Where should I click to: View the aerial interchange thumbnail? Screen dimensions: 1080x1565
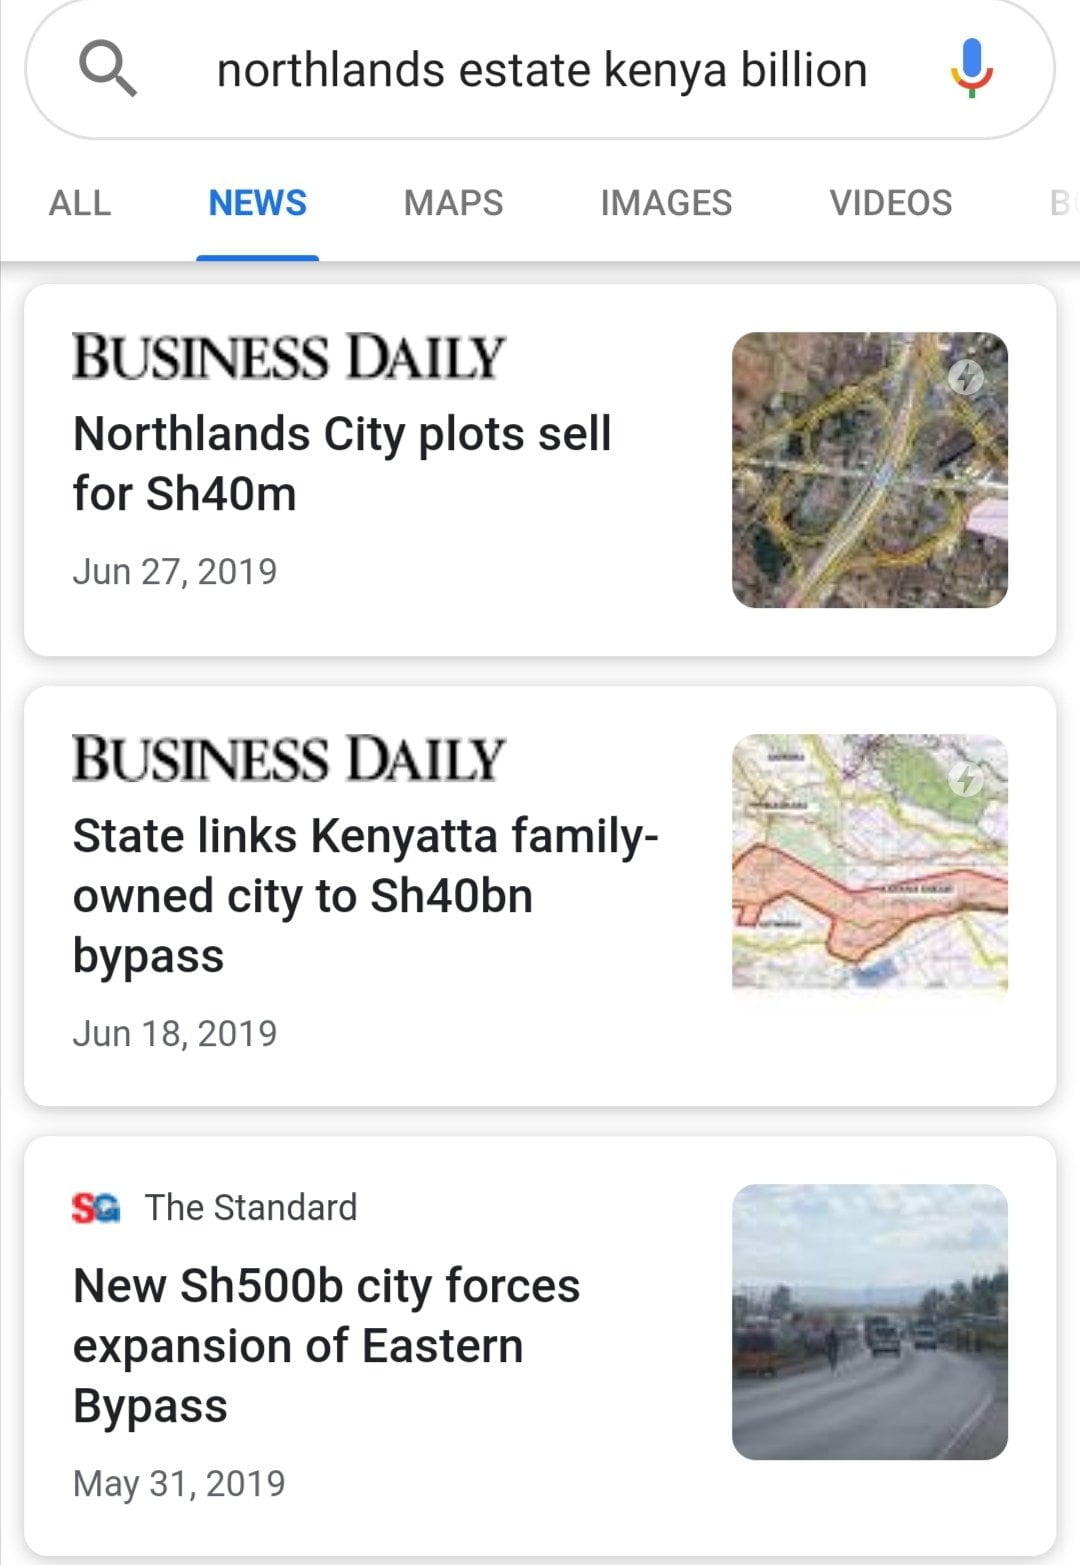tap(869, 470)
